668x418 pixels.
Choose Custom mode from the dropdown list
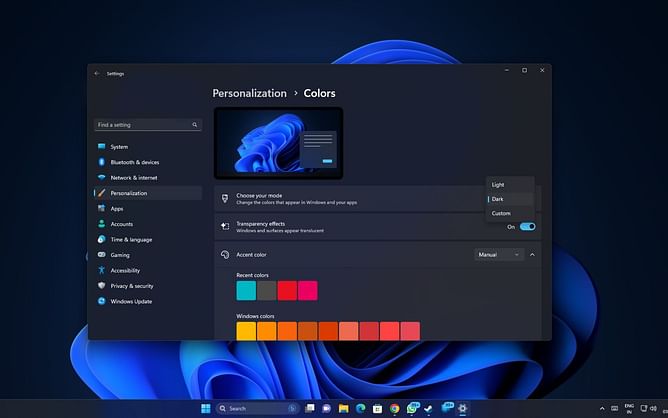click(510, 213)
